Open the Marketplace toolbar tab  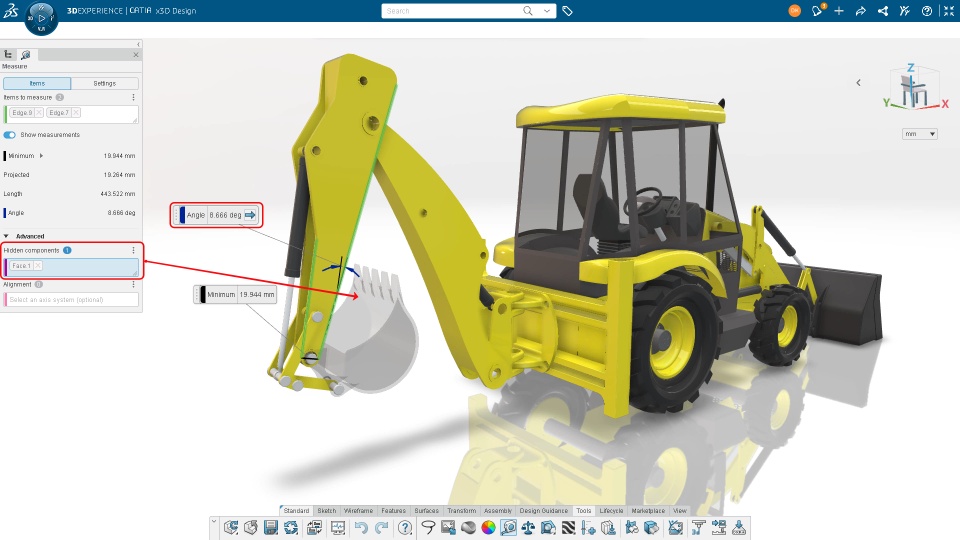coord(648,511)
